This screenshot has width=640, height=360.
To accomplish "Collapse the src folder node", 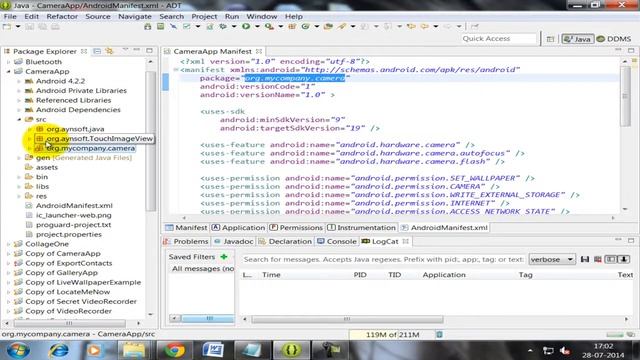I will coord(19,119).
